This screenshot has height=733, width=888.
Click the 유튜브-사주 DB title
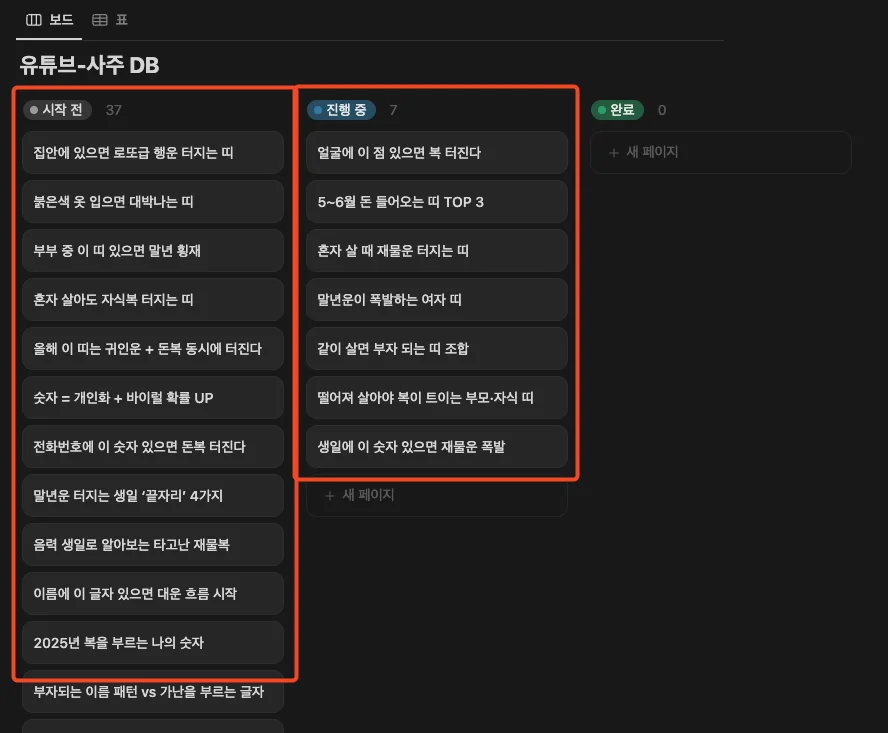[89, 65]
